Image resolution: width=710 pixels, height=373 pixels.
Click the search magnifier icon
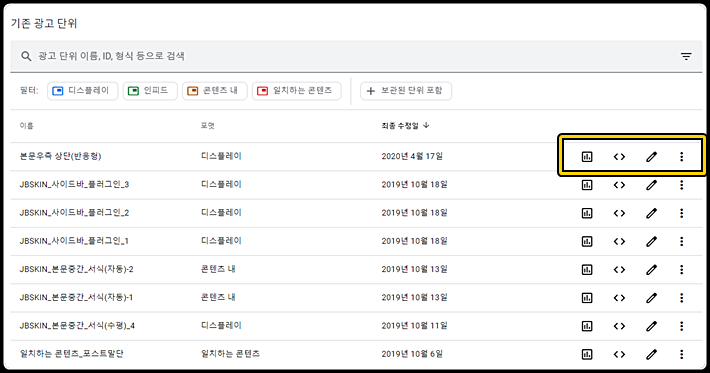pyautogui.click(x=26, y=56)
